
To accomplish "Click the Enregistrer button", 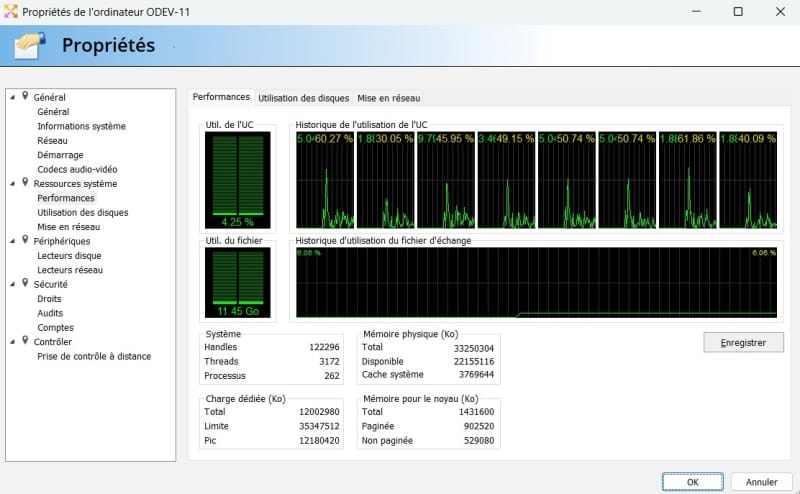I will tap(743, 342).
